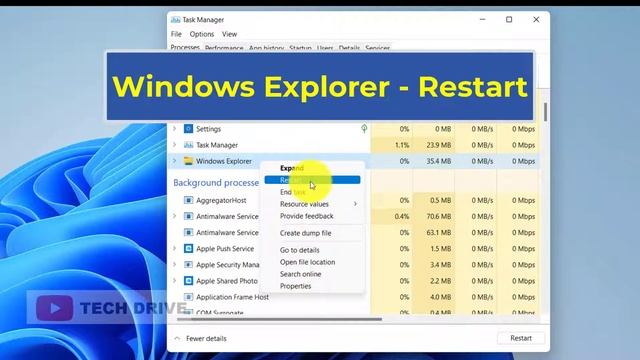Click the first Antimalware Service icon showing 70.6 MB
Image resolution: width=640 pixels, height=360 pixels.
(188, 216)
